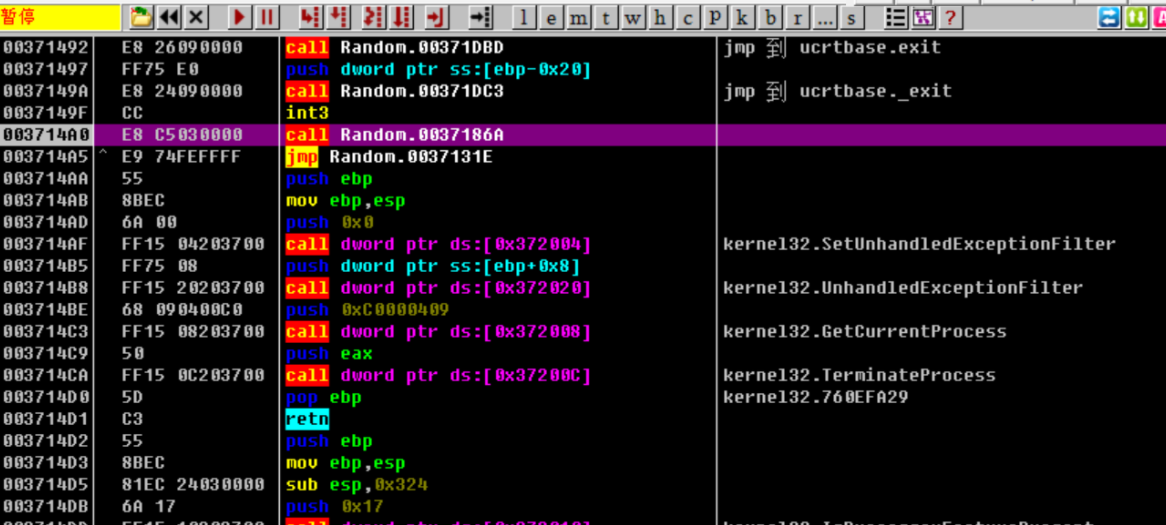Click the Trace into icon
This screenshot has width=1166, height=525.
(373, 17)
